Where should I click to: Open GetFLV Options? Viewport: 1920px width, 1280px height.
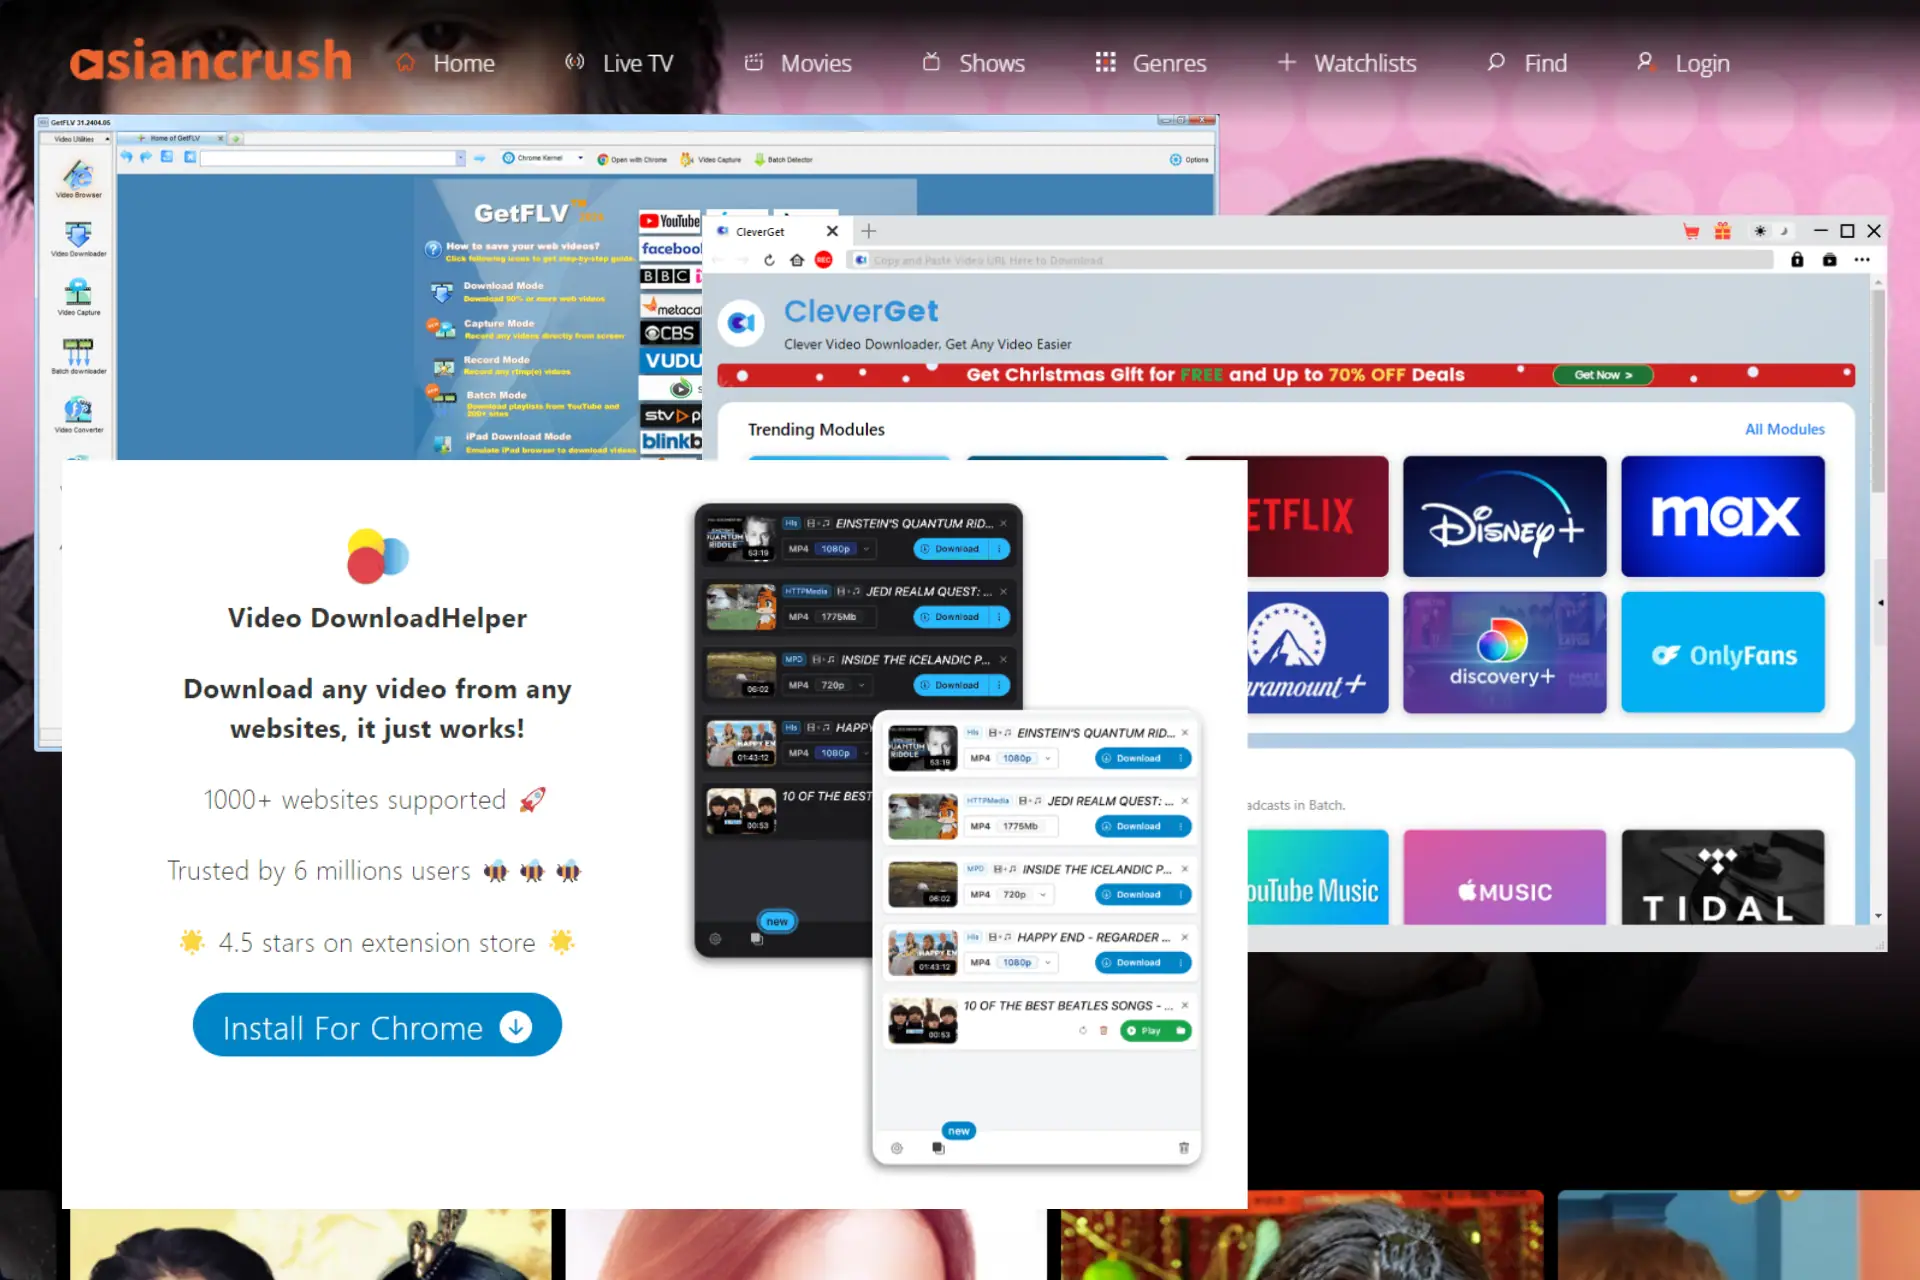pyautogui.click(x=1189, y=159)
